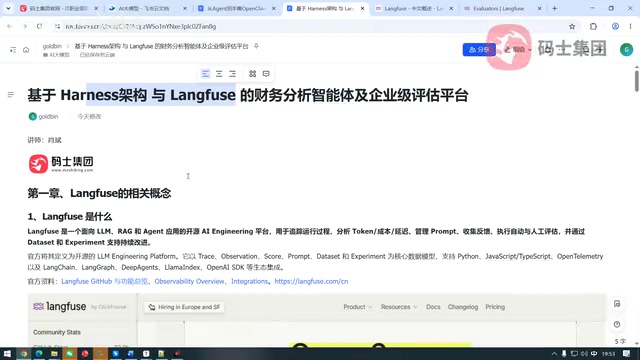
Task: Open File Explorer from the taskbar
Action: tap(54, 354)
